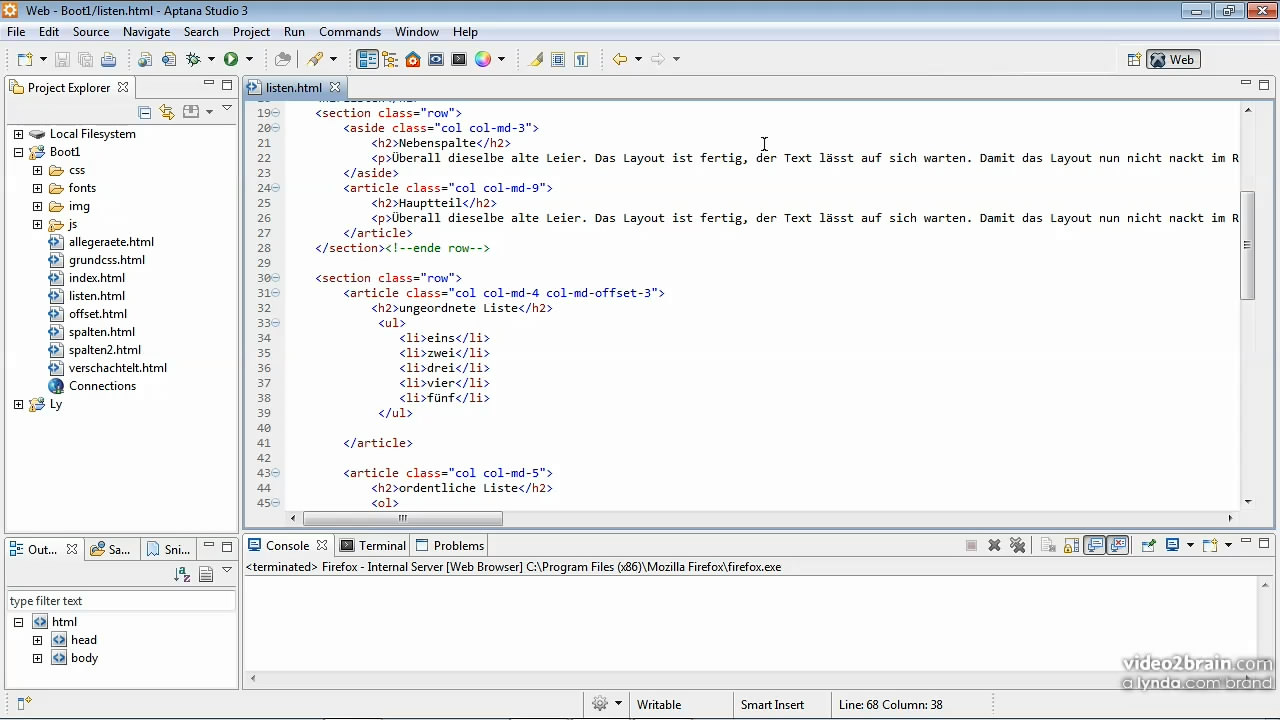Click the sort icon in Outline panel

(x=182, y=574)
